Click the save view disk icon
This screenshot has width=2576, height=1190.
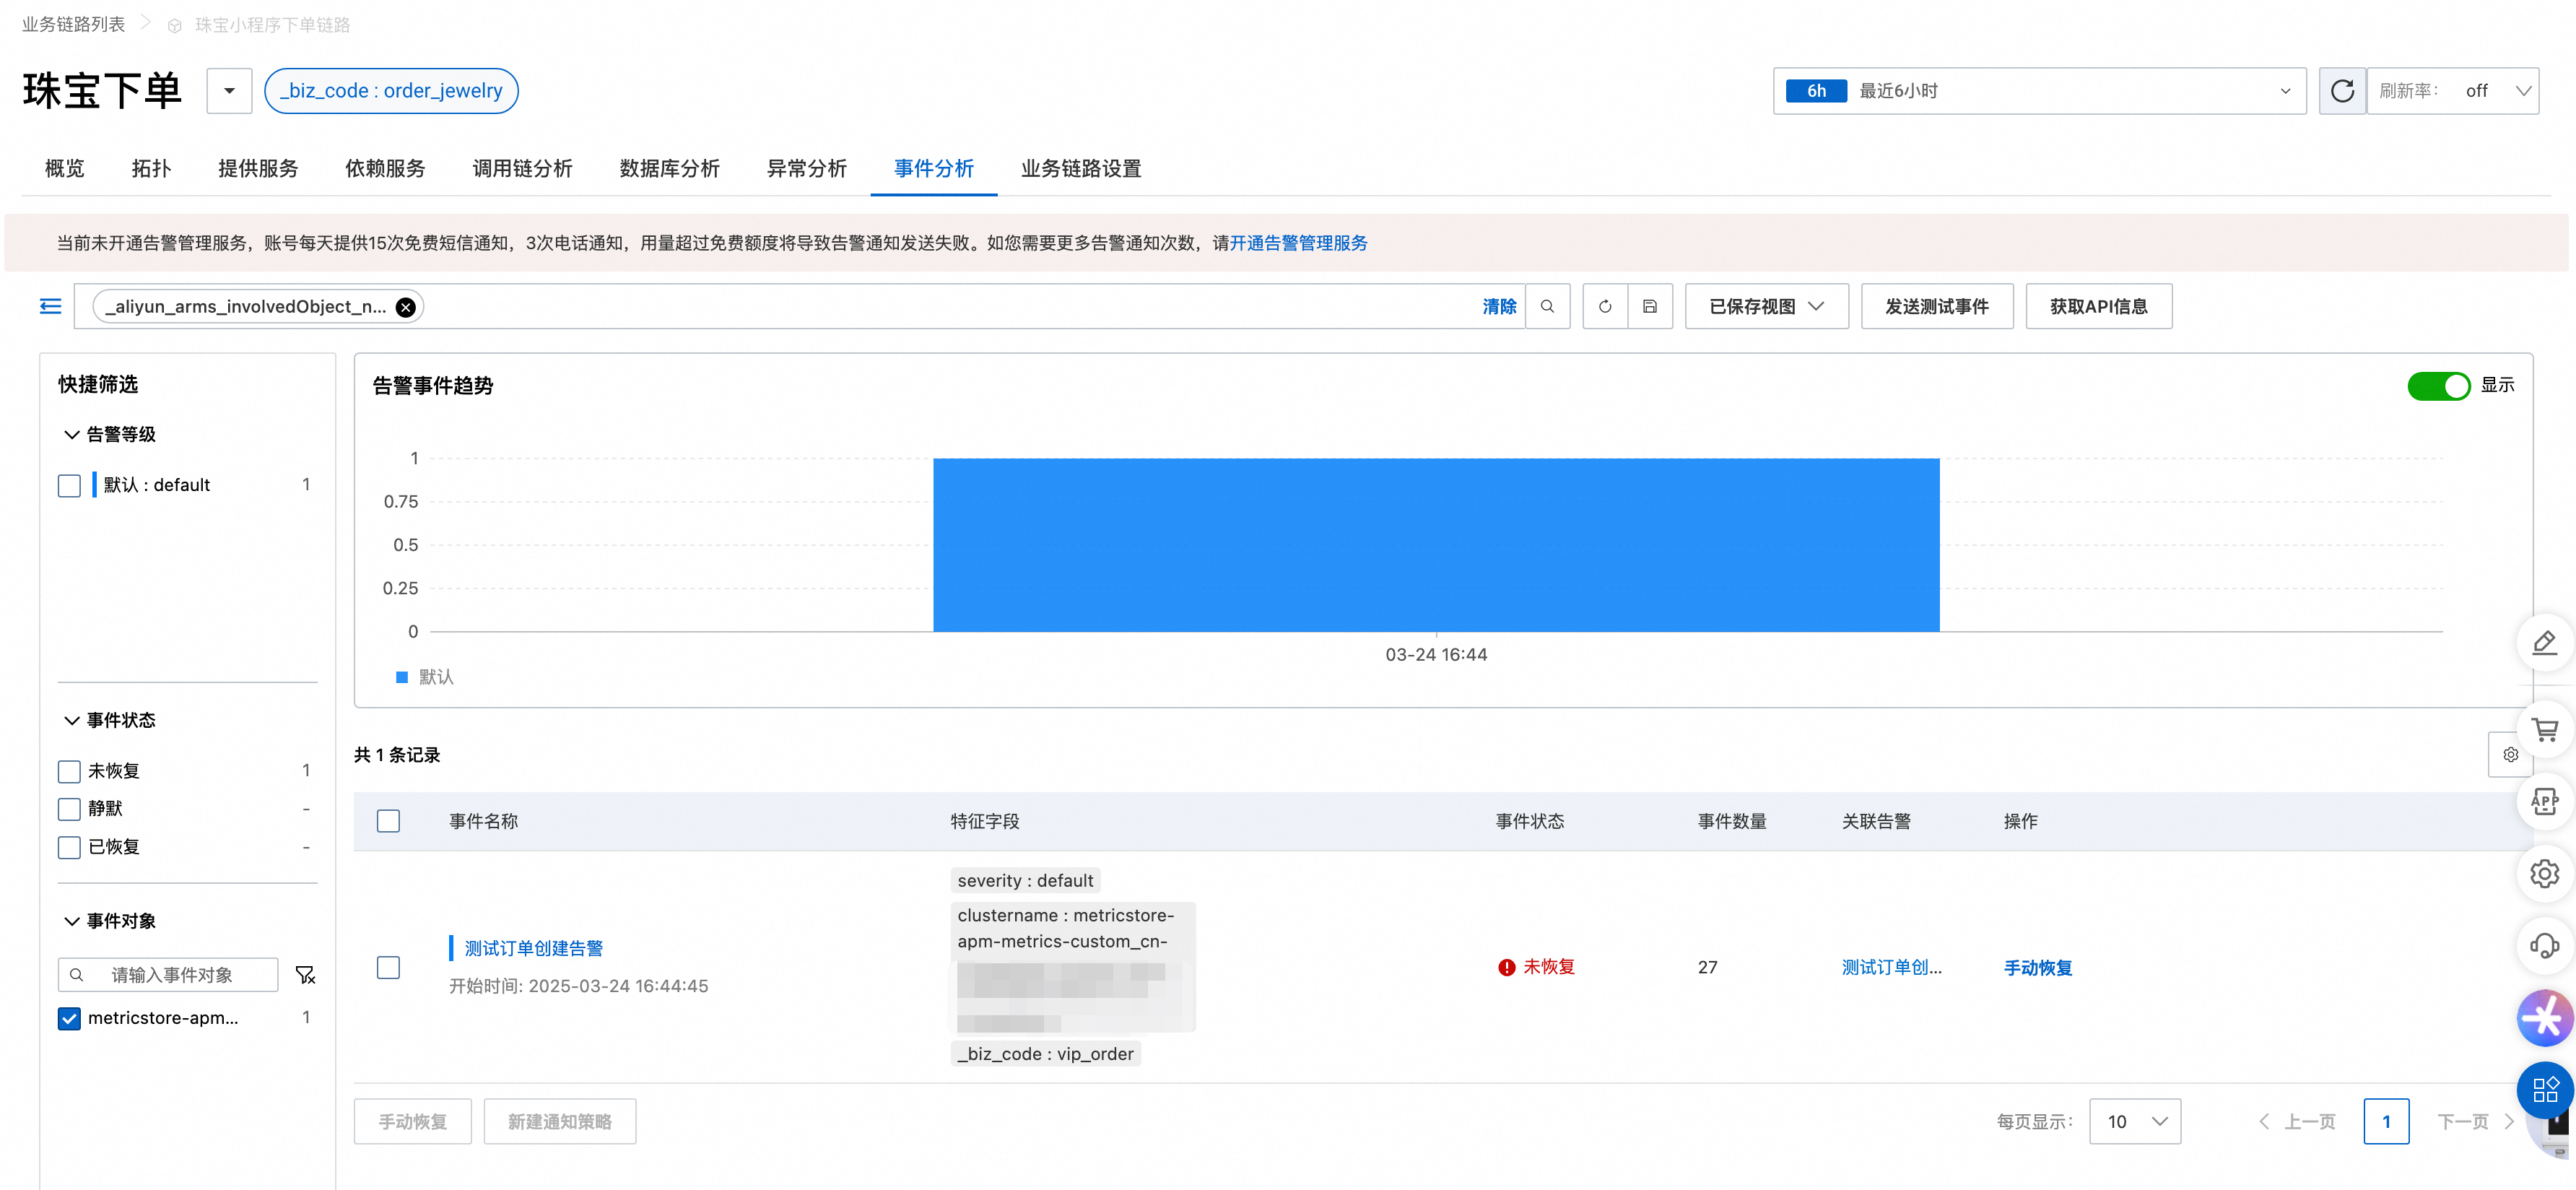click(1650, 306)
